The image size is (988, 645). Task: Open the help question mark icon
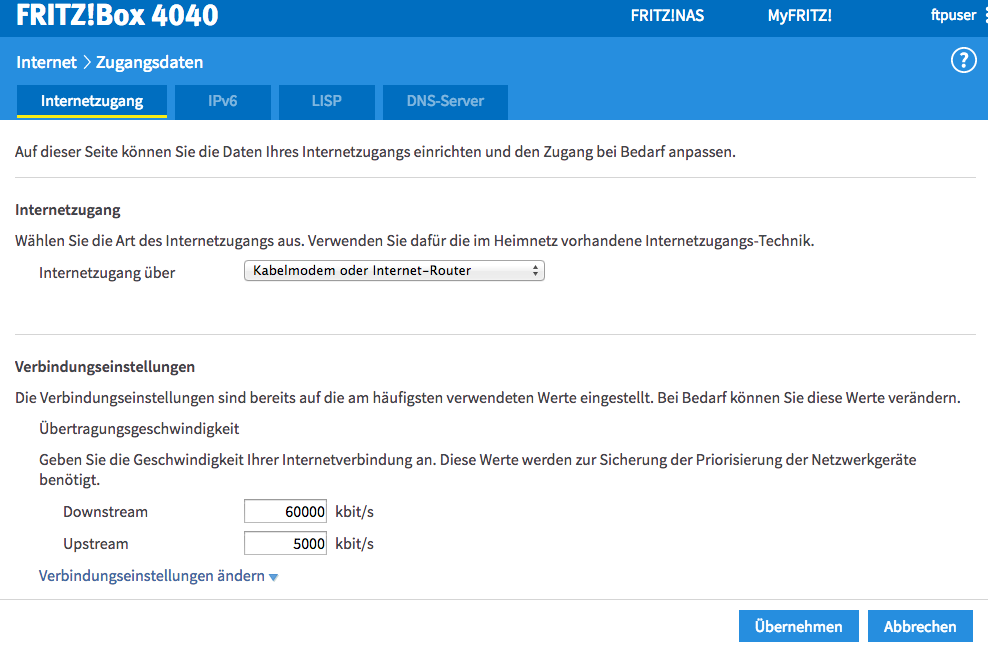click(963, 60)
